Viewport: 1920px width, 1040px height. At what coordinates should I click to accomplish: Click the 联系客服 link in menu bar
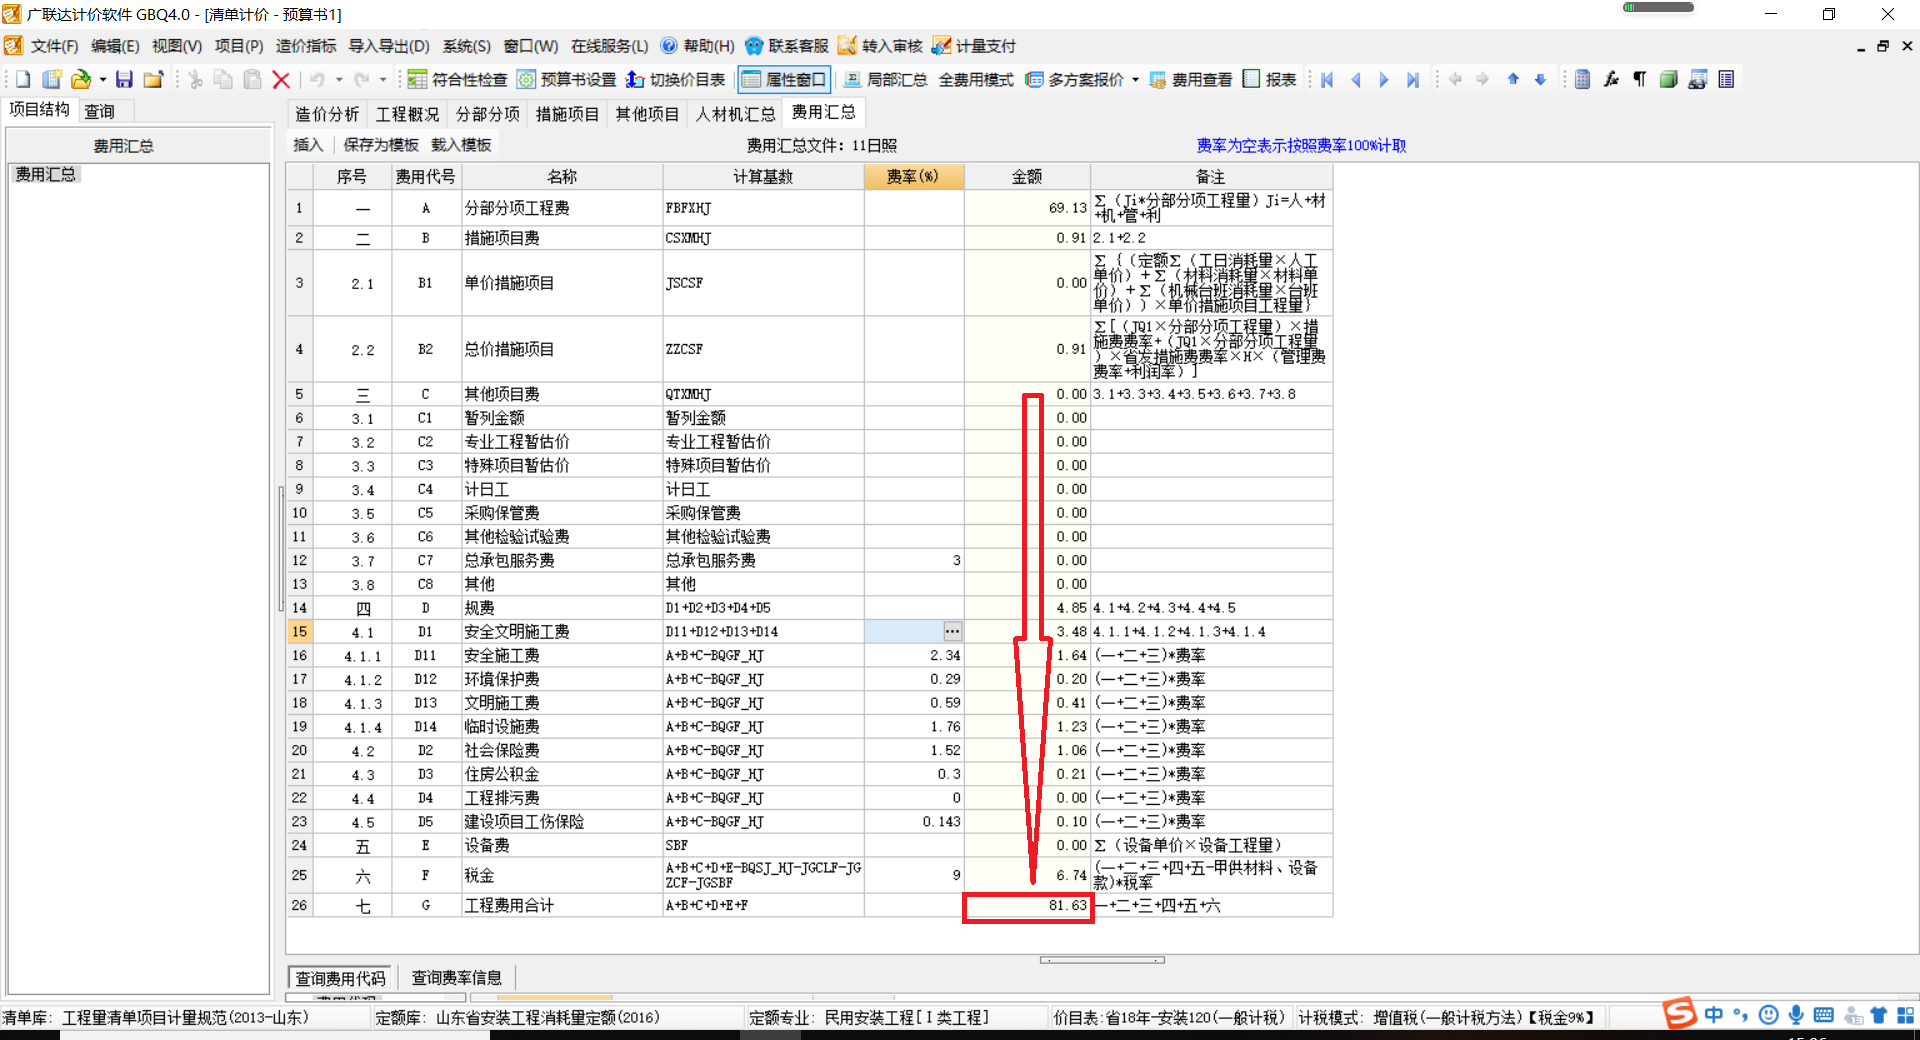coord(787,46)
